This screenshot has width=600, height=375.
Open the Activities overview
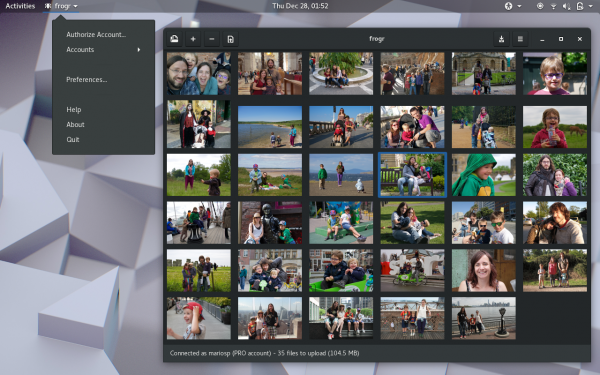click(20, 6)
